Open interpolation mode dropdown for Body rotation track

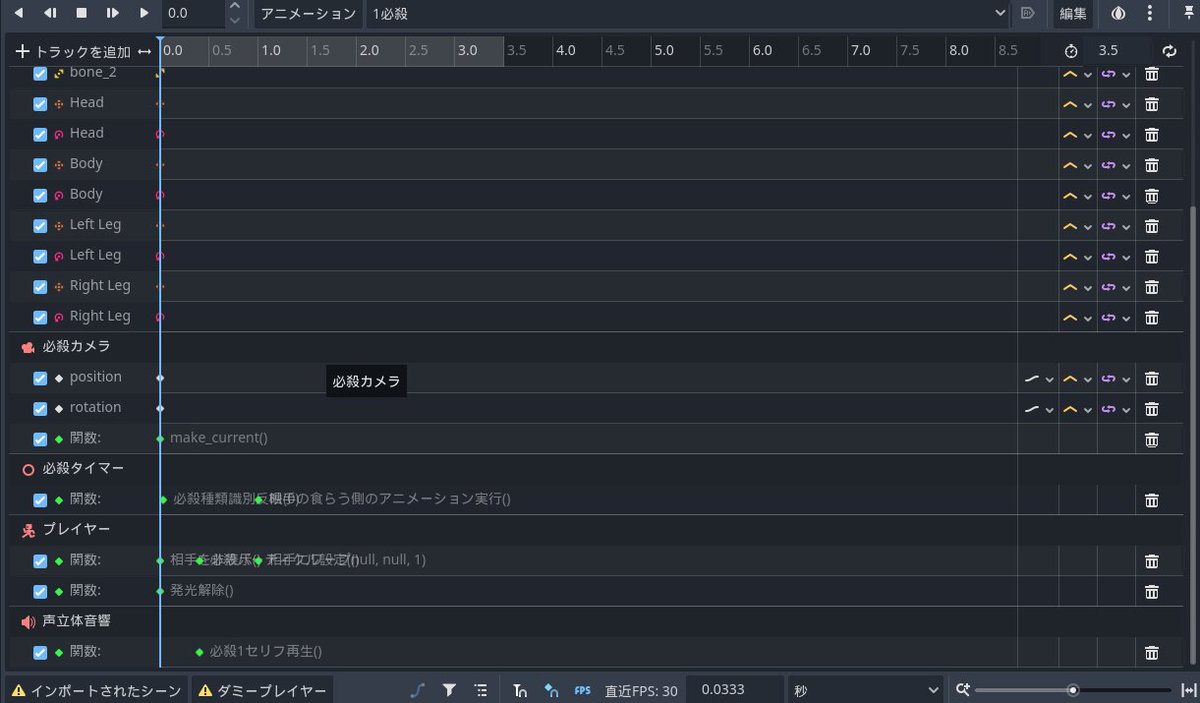tap(1077, 195)
